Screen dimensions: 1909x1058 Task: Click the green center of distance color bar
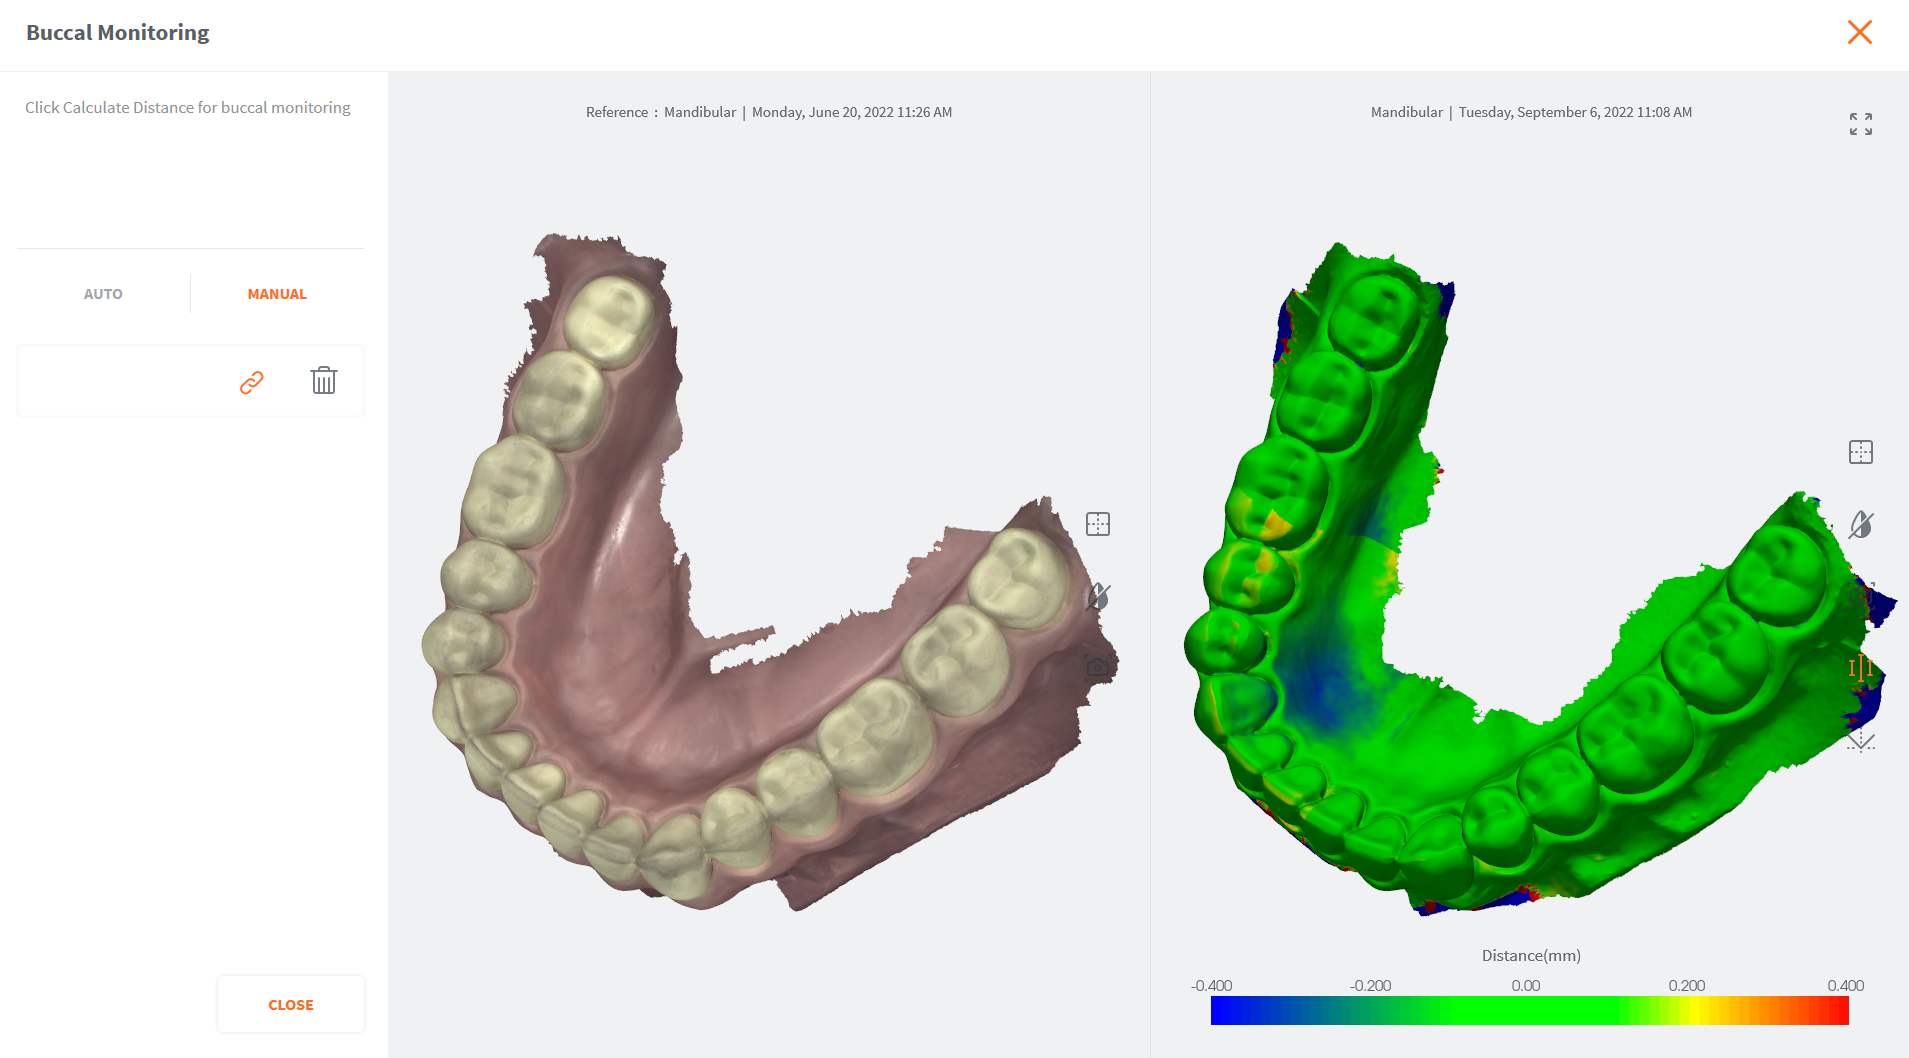[1530, 1010]
